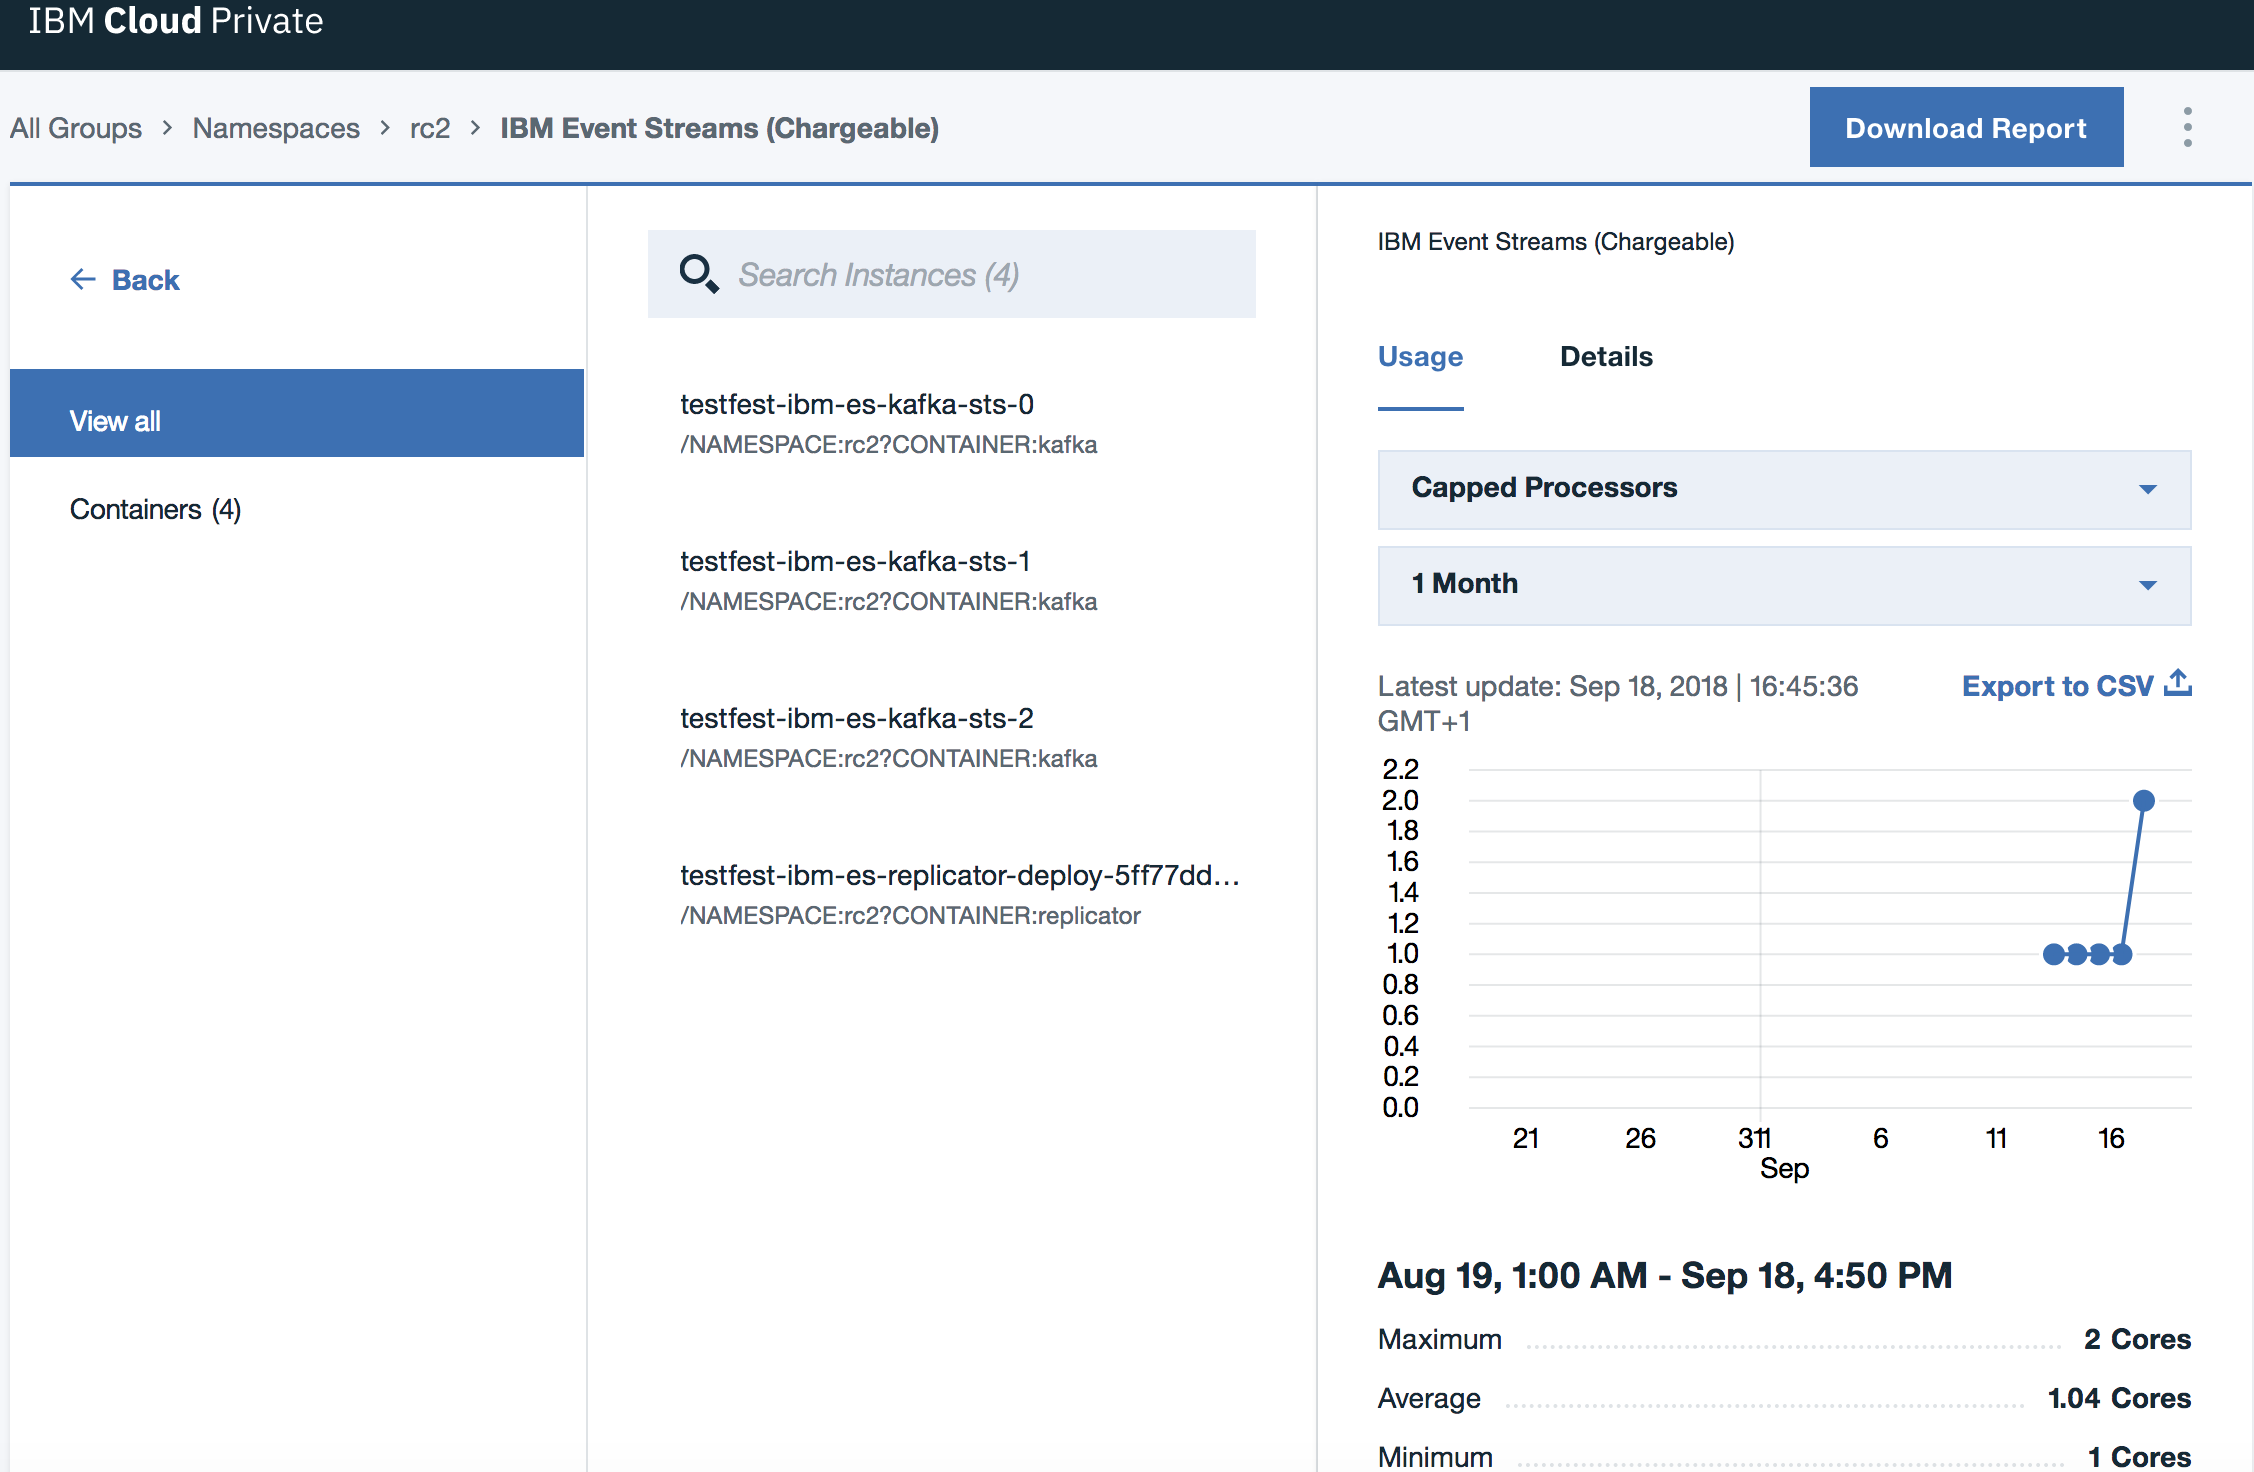Click the three-dot overflow menu icon

click(2187, 127)
